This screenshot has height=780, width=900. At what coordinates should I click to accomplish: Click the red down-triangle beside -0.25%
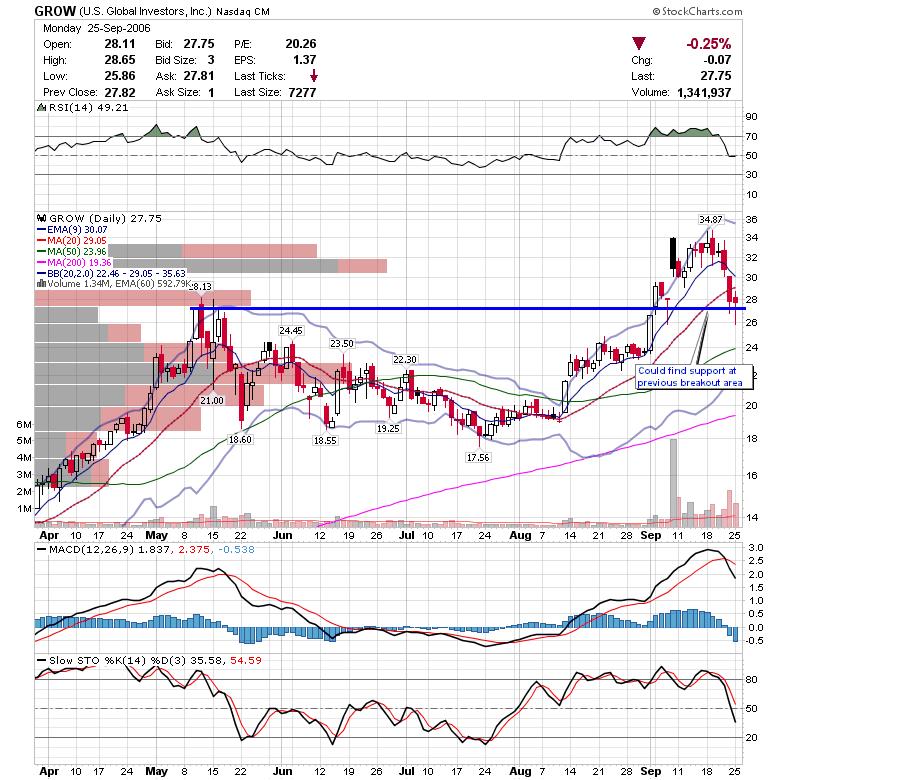coord(639,44)
